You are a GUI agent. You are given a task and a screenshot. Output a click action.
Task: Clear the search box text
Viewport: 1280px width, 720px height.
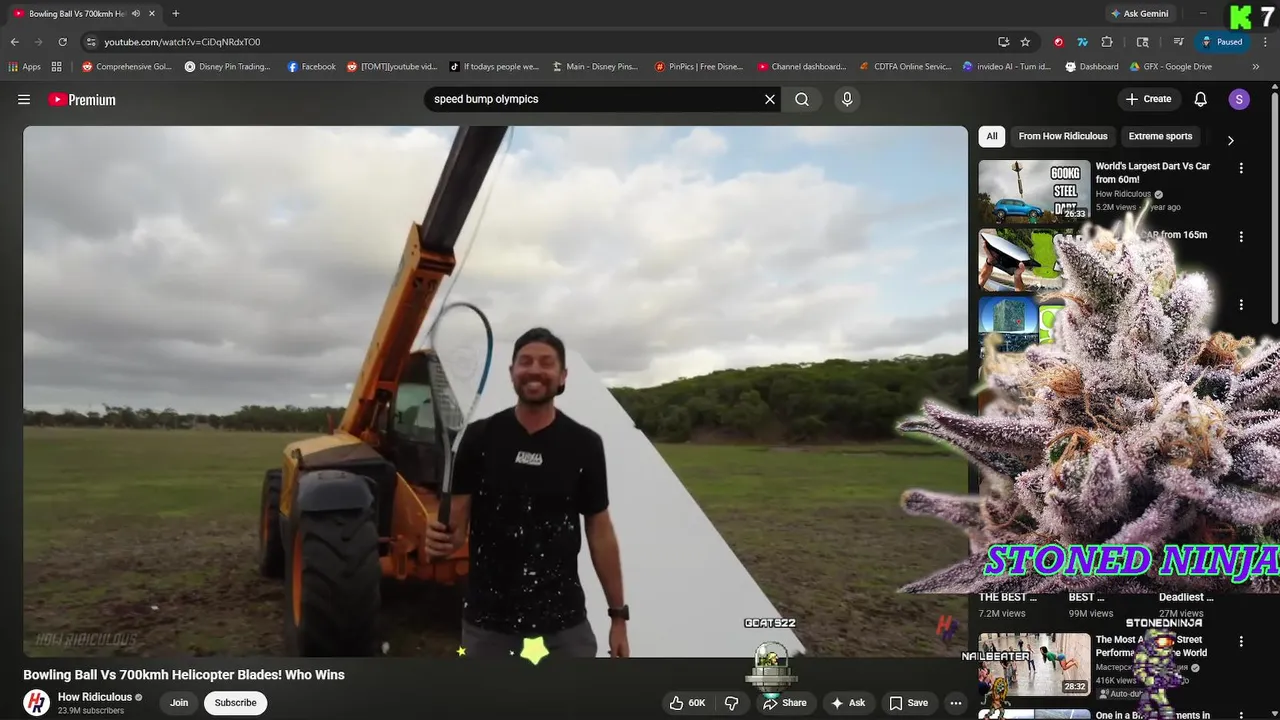(770, 99)
